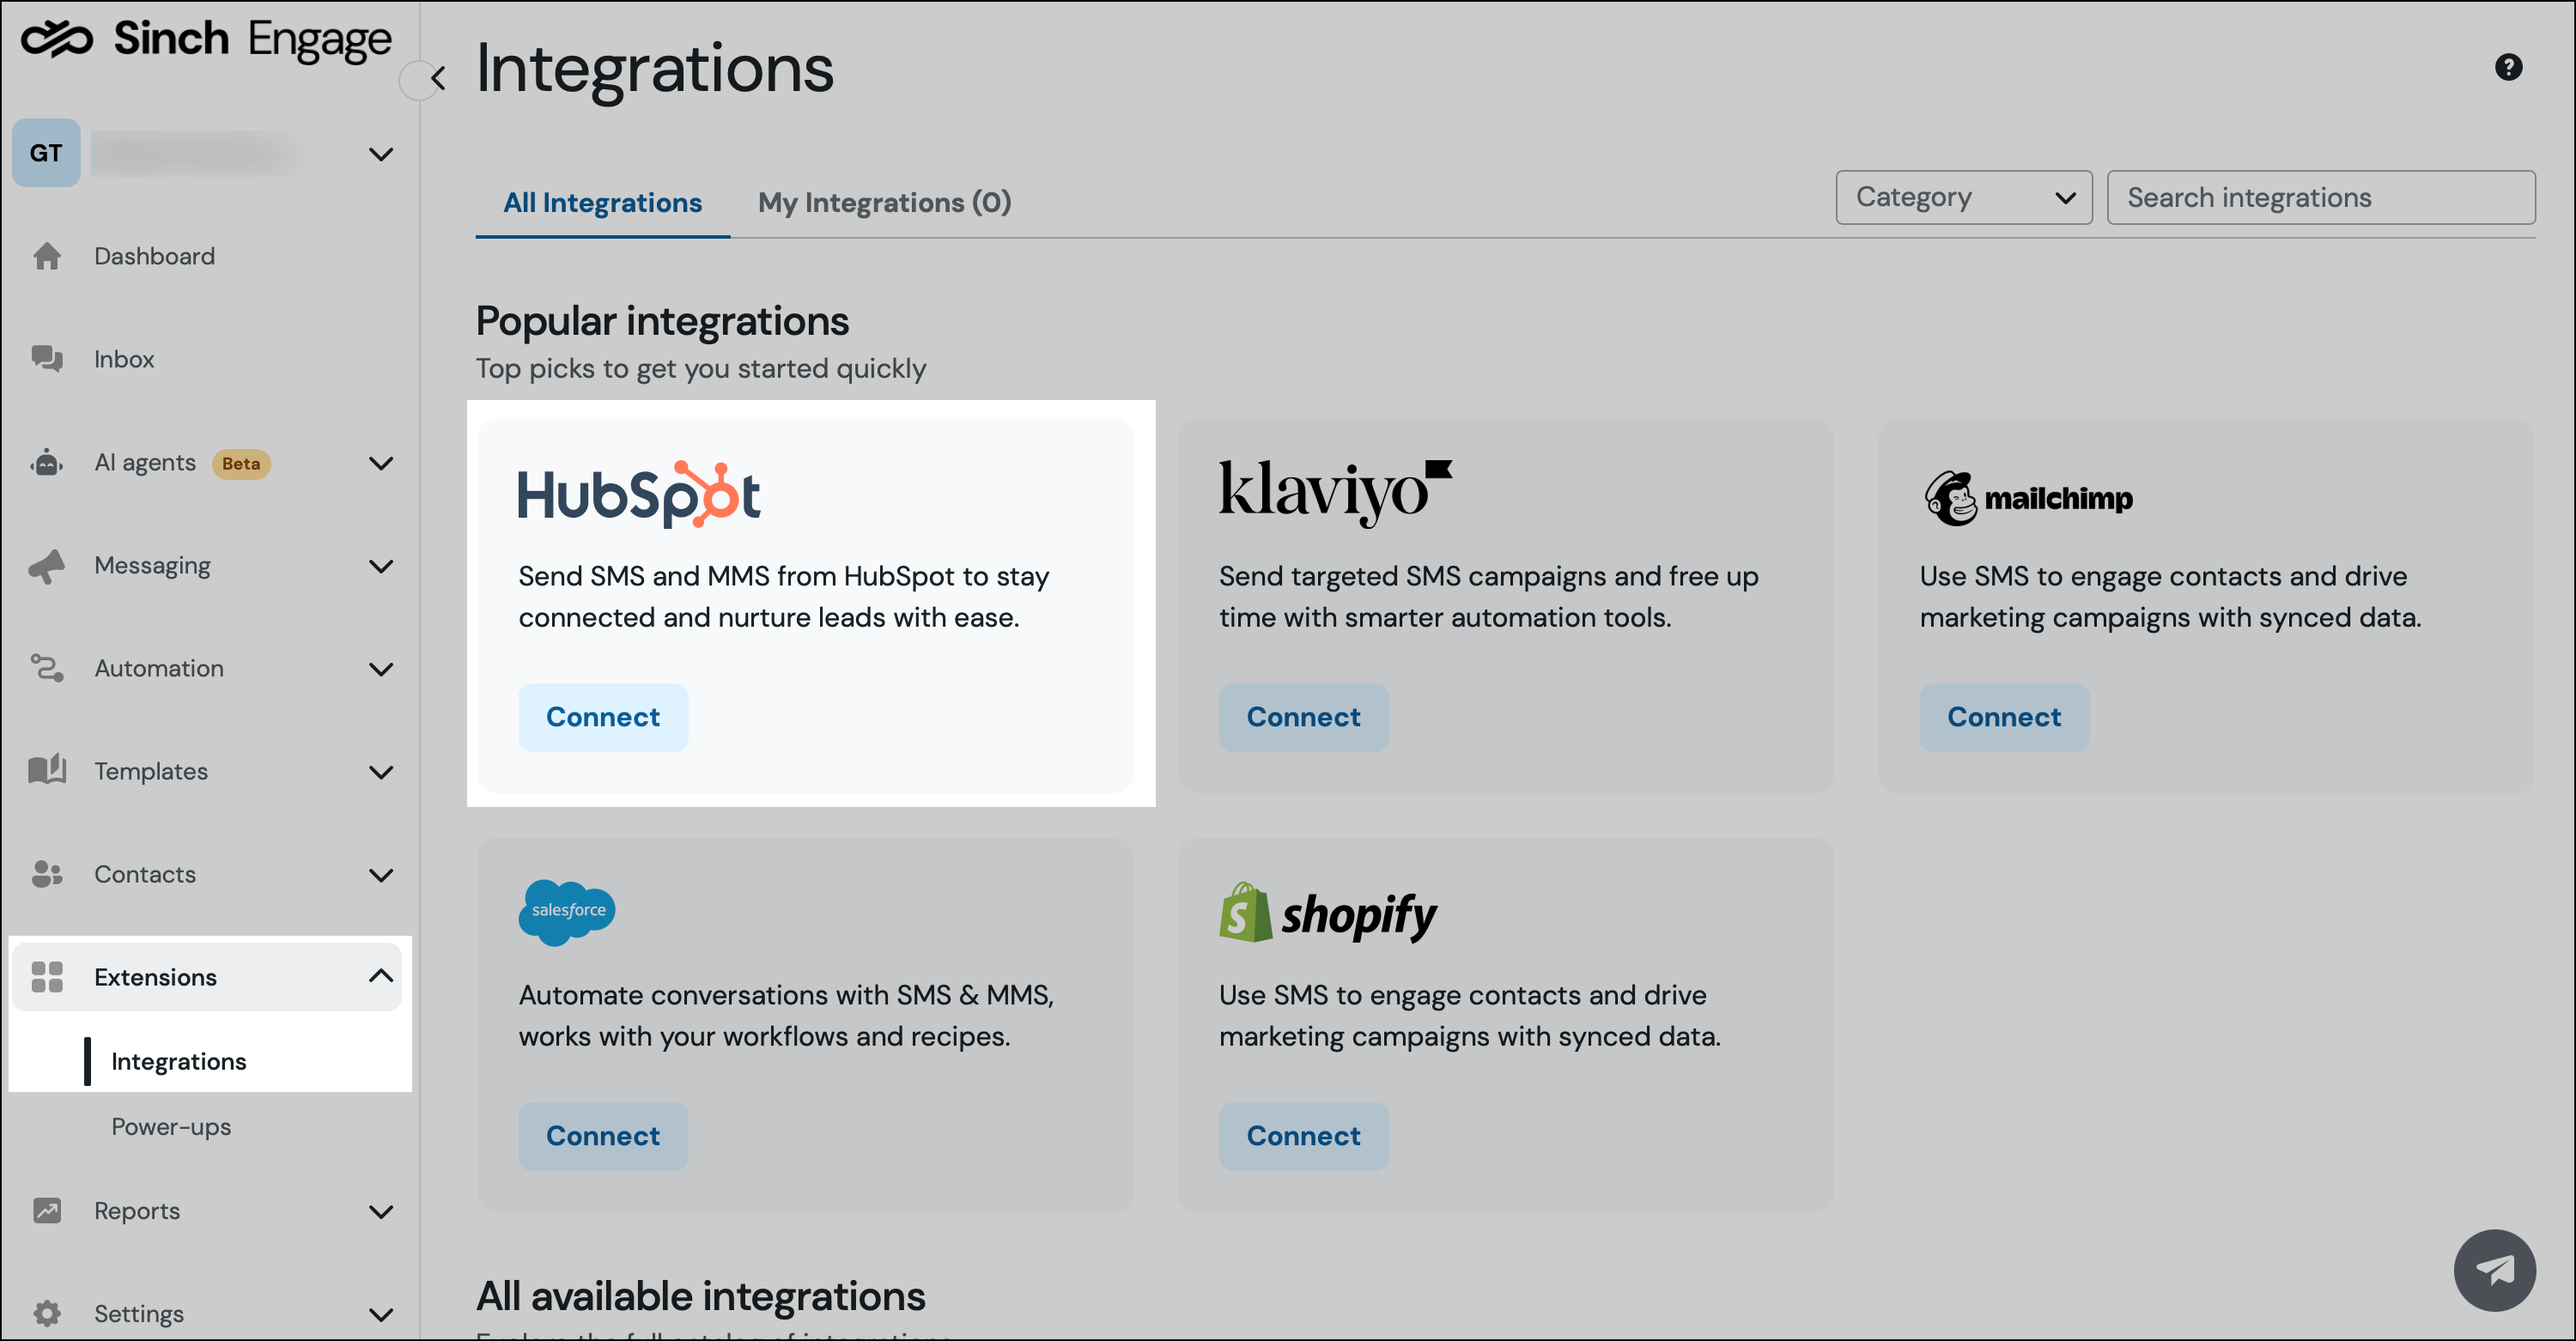The height and width of the screenshot is (1341, 2576).
Task: Click the Settings gear icon
Action: [46, 1313]
